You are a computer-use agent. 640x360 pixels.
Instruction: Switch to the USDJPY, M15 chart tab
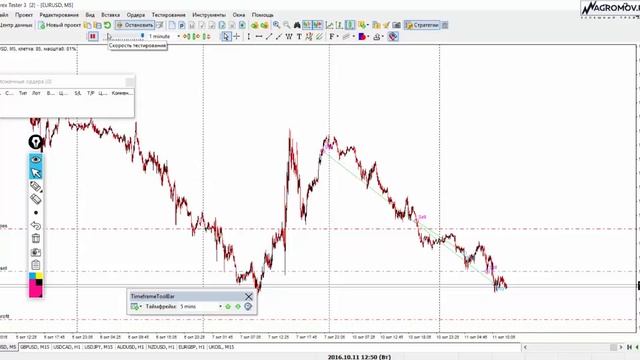tap(98, 347)
